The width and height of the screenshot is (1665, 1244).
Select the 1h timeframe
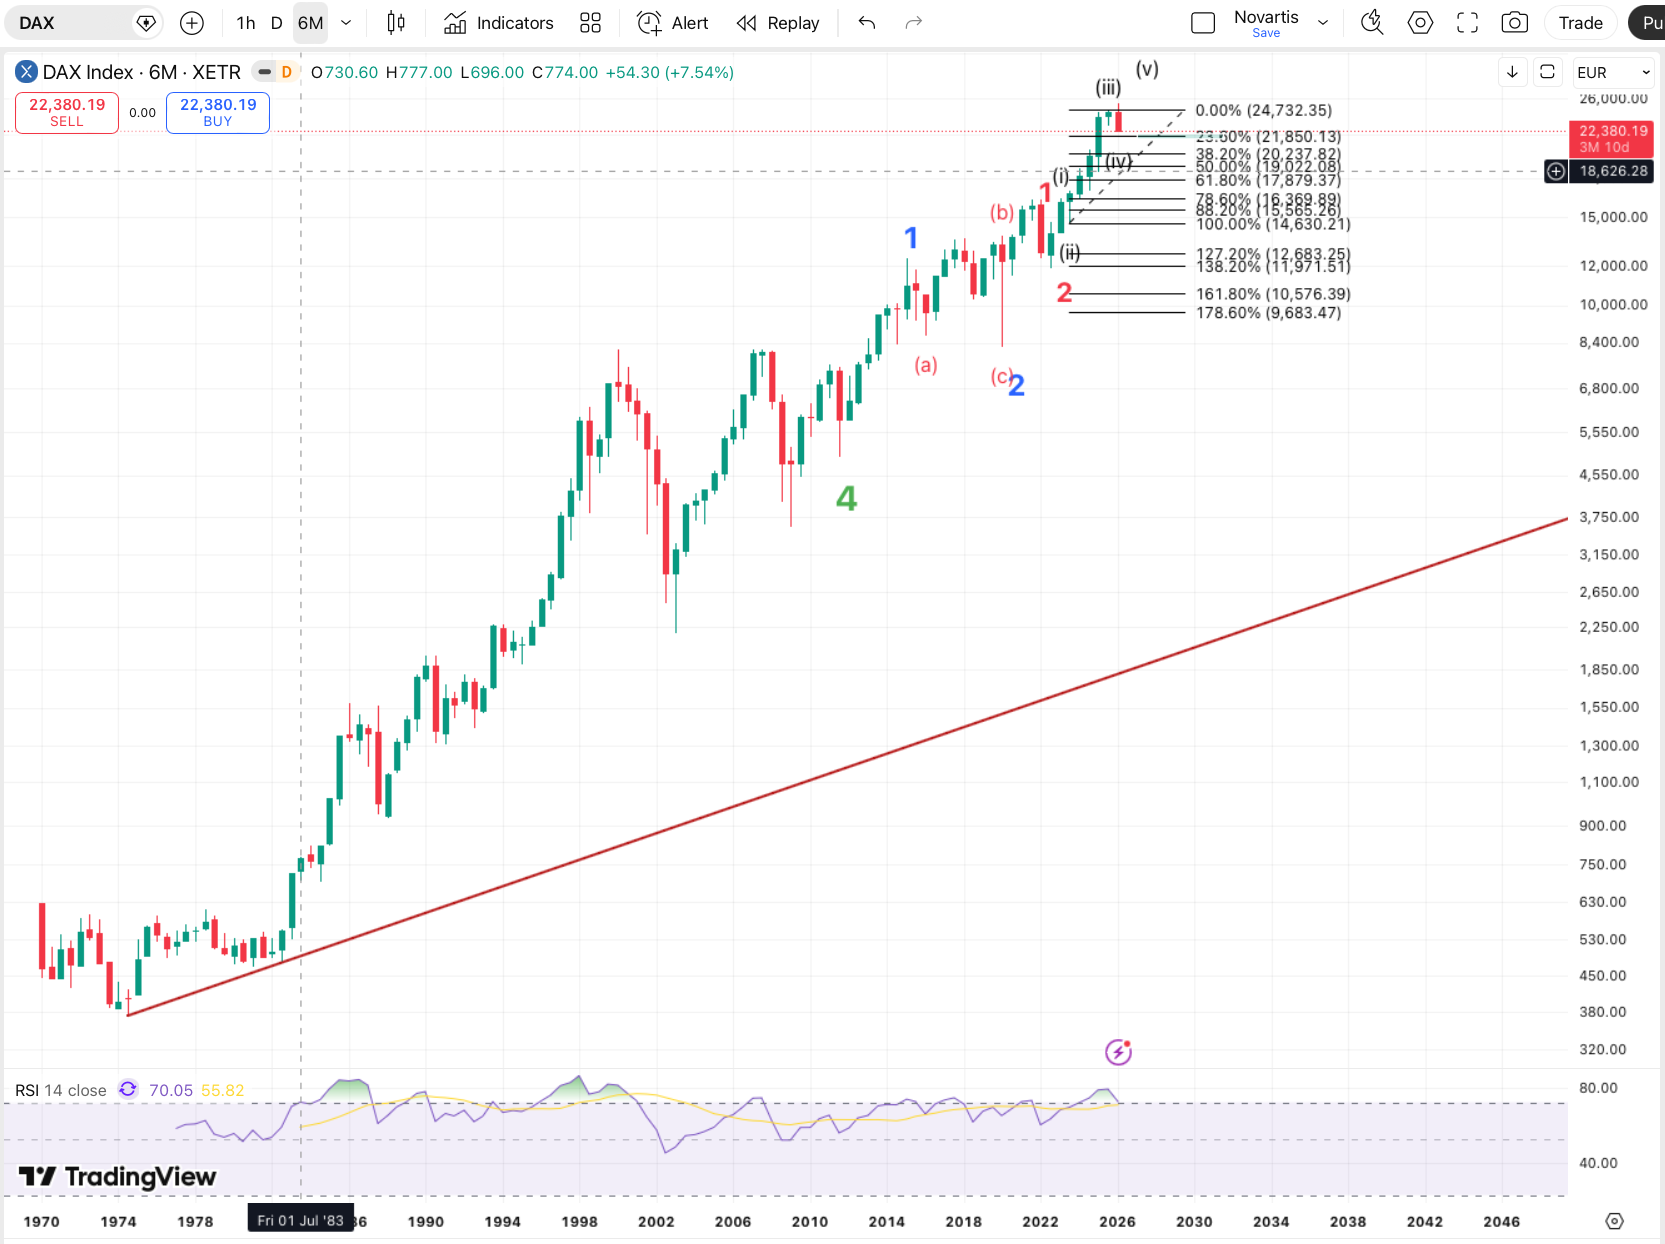[x=246, y=23]
